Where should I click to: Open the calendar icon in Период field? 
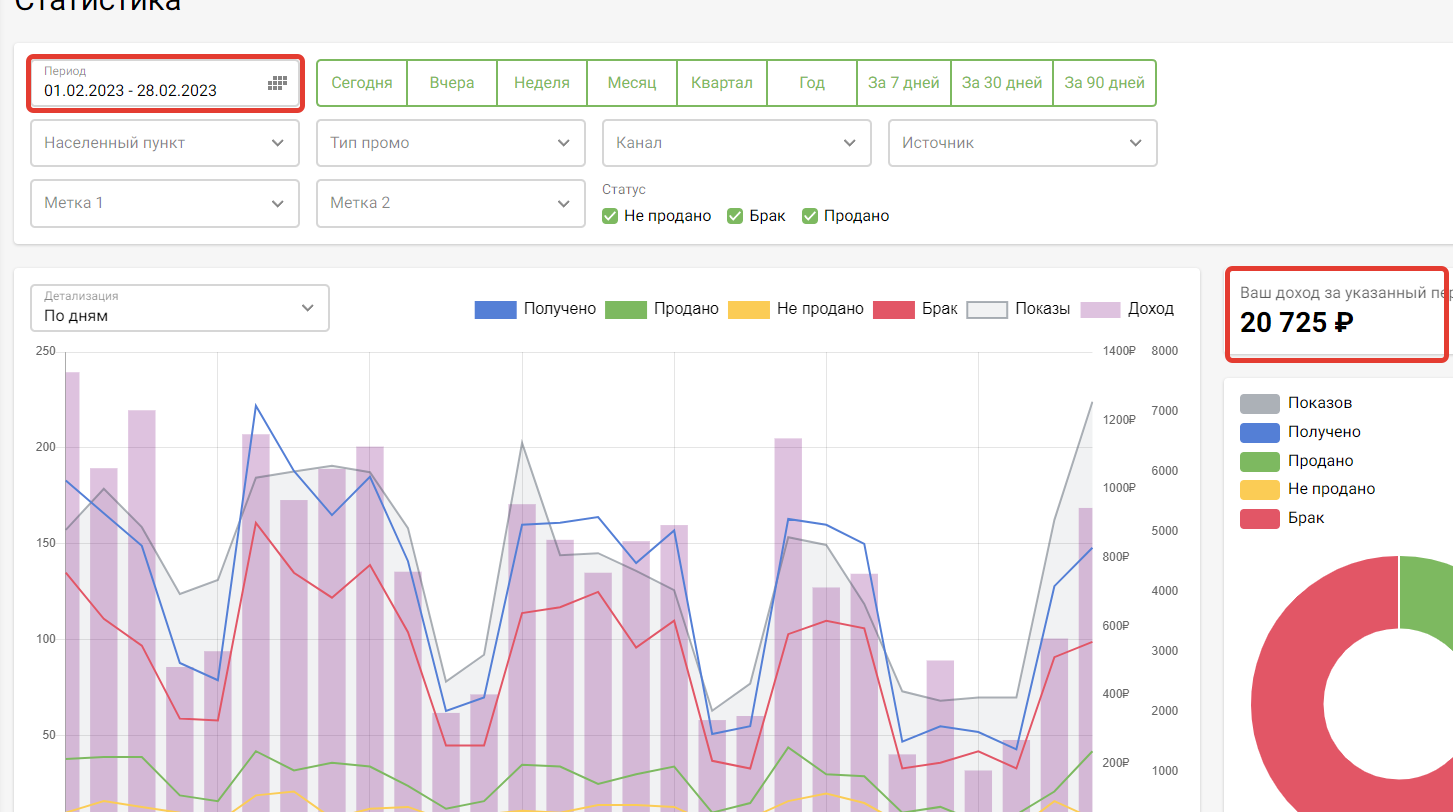[277, 83]
